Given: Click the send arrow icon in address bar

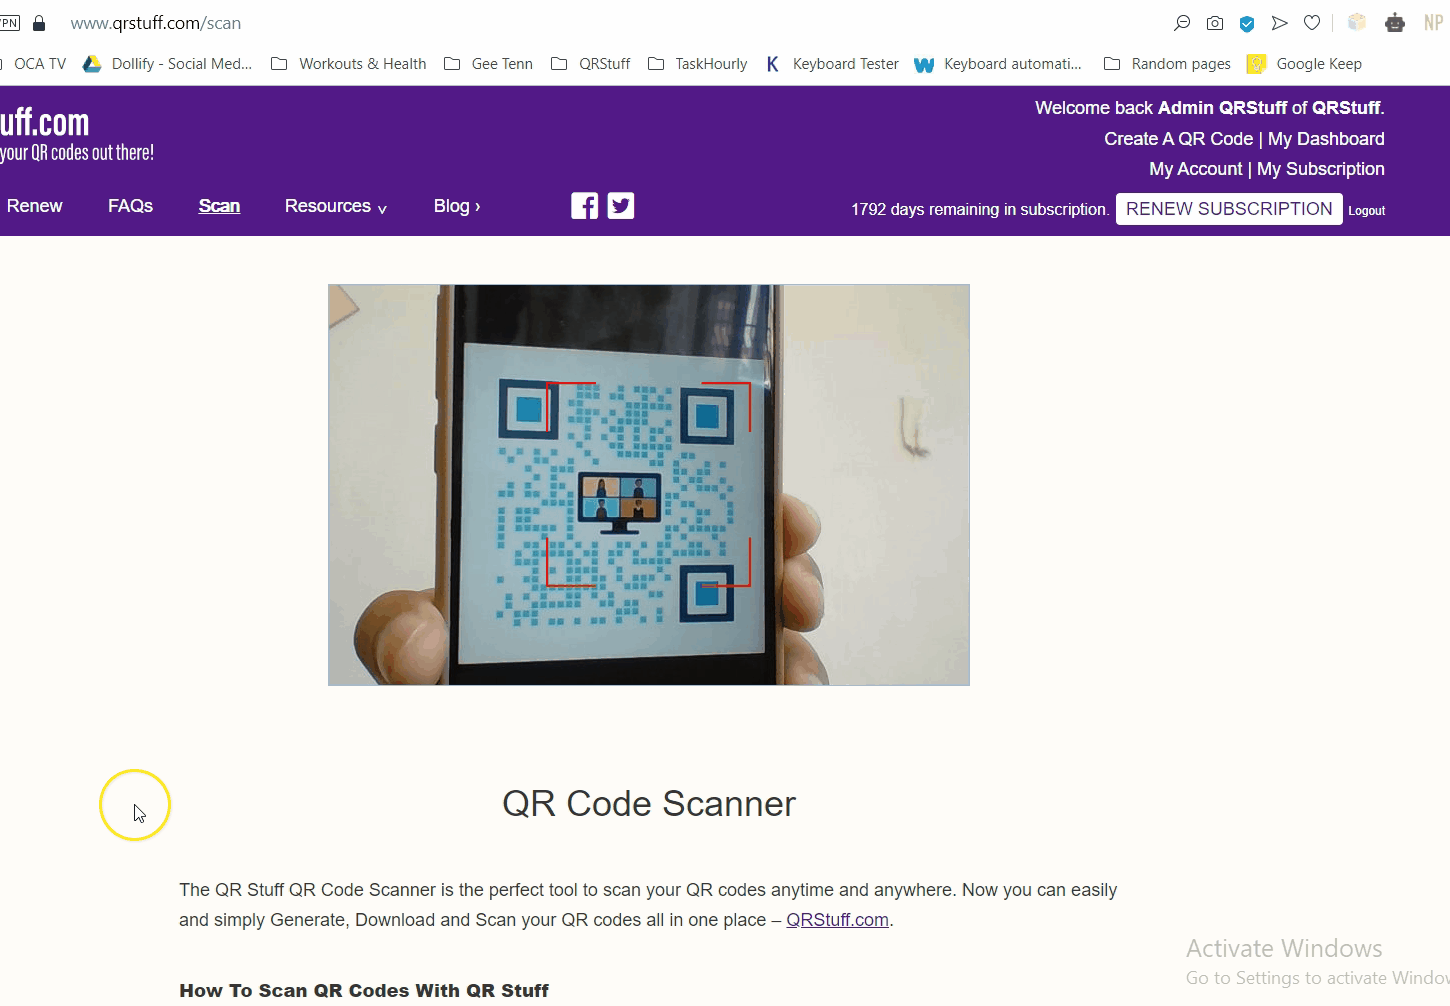Looking at the screenshot, I should [1279, 23].
